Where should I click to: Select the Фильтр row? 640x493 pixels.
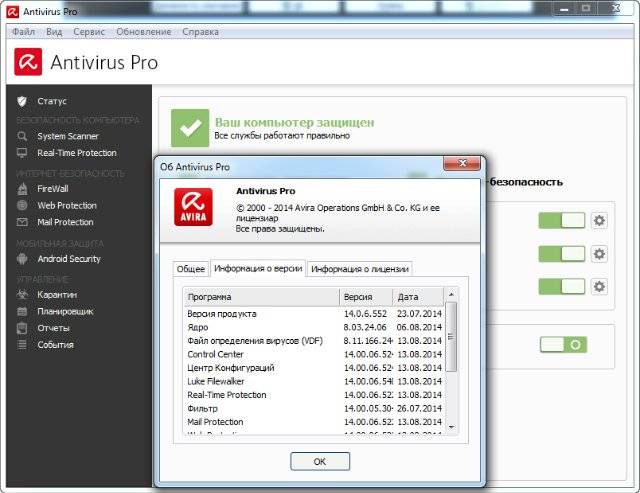tap(314, 408)
